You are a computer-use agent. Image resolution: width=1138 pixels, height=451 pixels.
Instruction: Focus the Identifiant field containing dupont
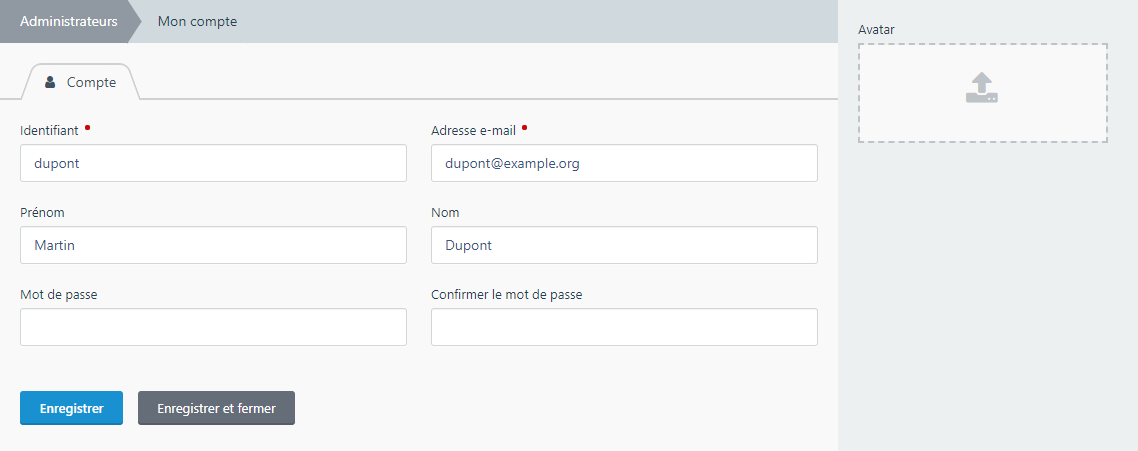click(213, 163)
